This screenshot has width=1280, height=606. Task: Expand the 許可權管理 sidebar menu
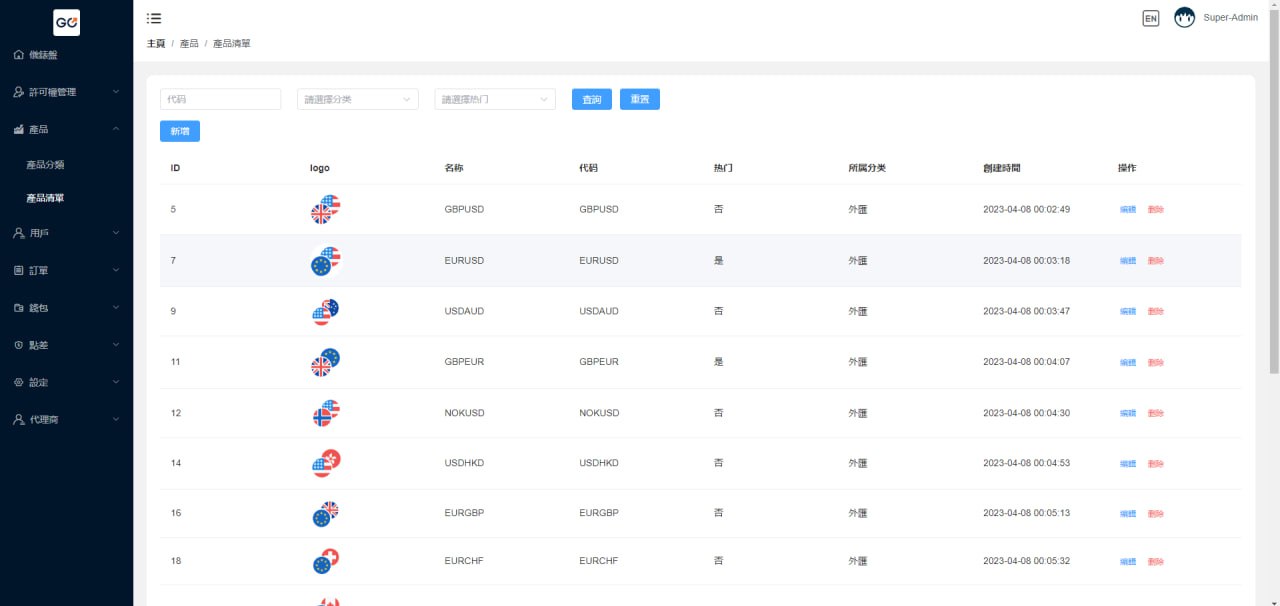pos(66,92)
